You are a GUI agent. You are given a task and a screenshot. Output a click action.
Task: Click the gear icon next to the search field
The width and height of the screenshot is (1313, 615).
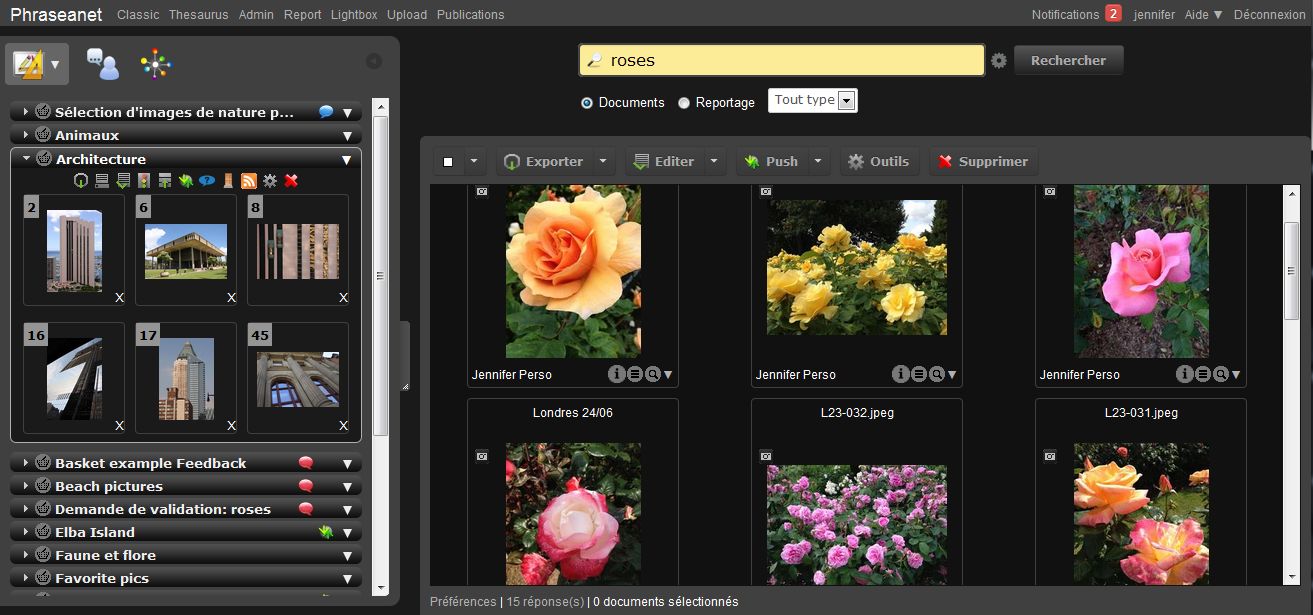[x=998, y=60]
